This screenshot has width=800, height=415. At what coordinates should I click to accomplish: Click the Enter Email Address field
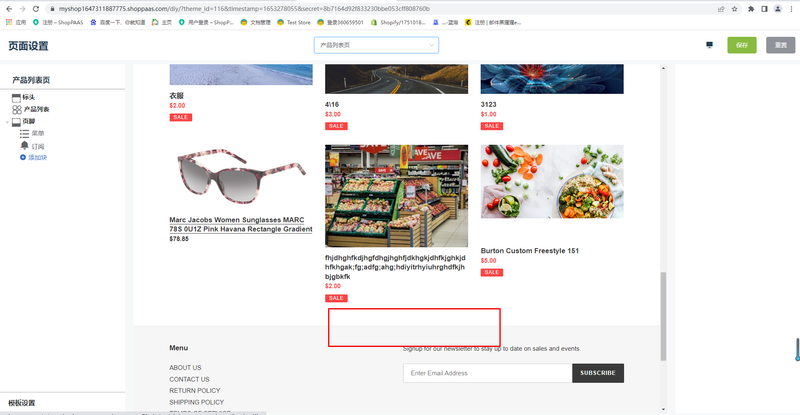(486, 373)
